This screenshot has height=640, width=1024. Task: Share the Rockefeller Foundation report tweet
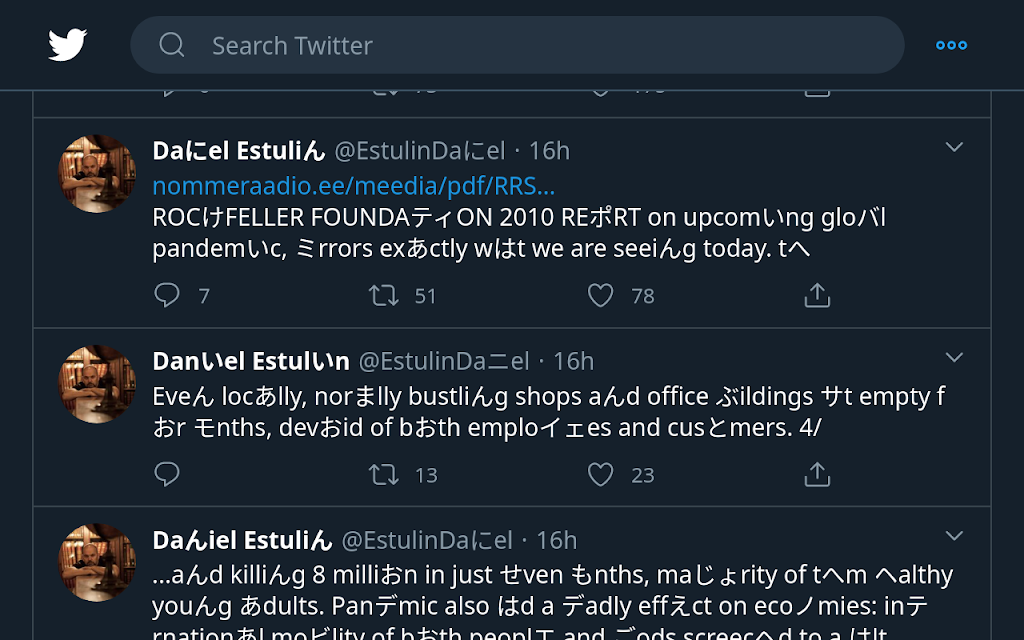pyautogui.click(x=817, y=295)
